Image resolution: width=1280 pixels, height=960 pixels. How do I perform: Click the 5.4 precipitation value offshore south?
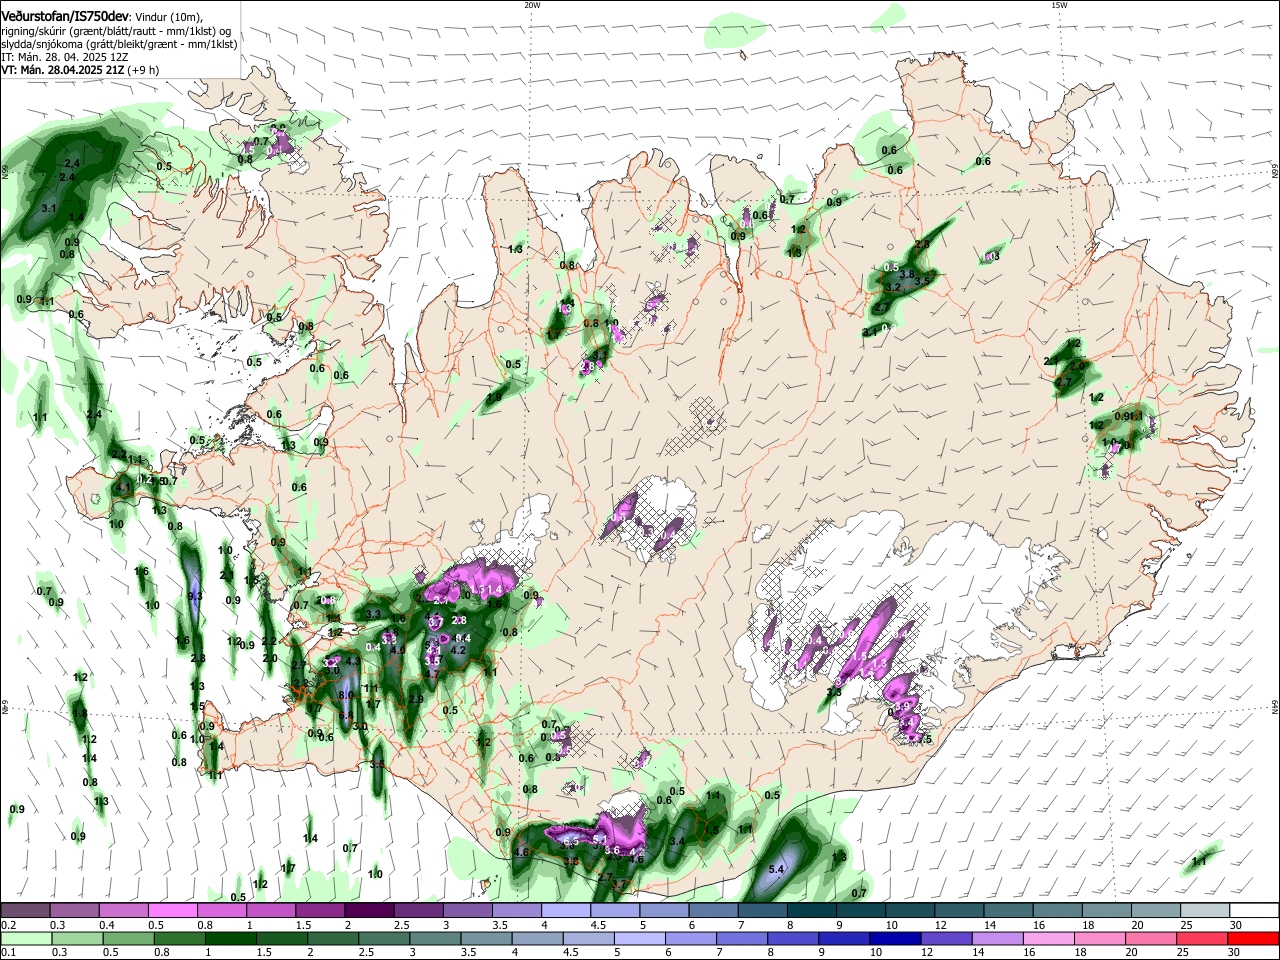click(776, 870)
